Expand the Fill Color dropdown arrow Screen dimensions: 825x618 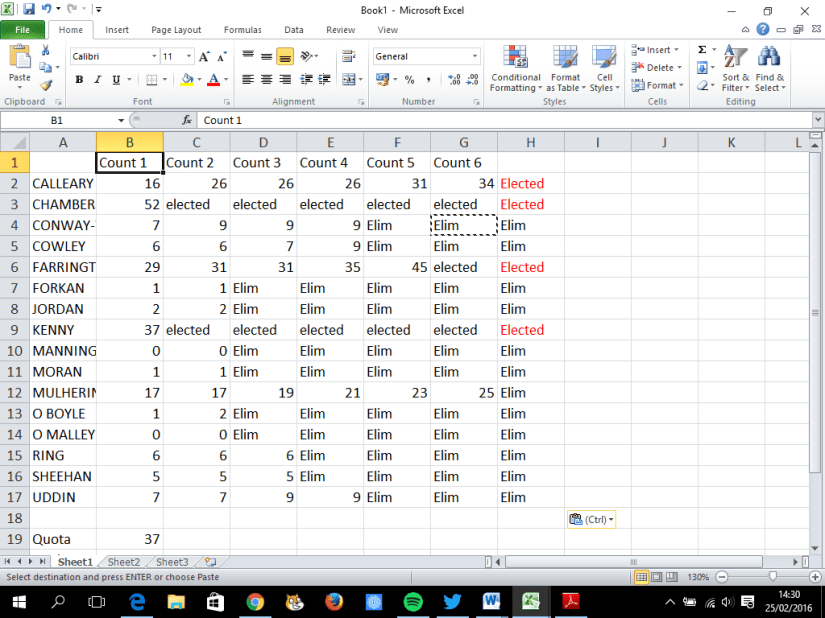[x=198, y=78]
